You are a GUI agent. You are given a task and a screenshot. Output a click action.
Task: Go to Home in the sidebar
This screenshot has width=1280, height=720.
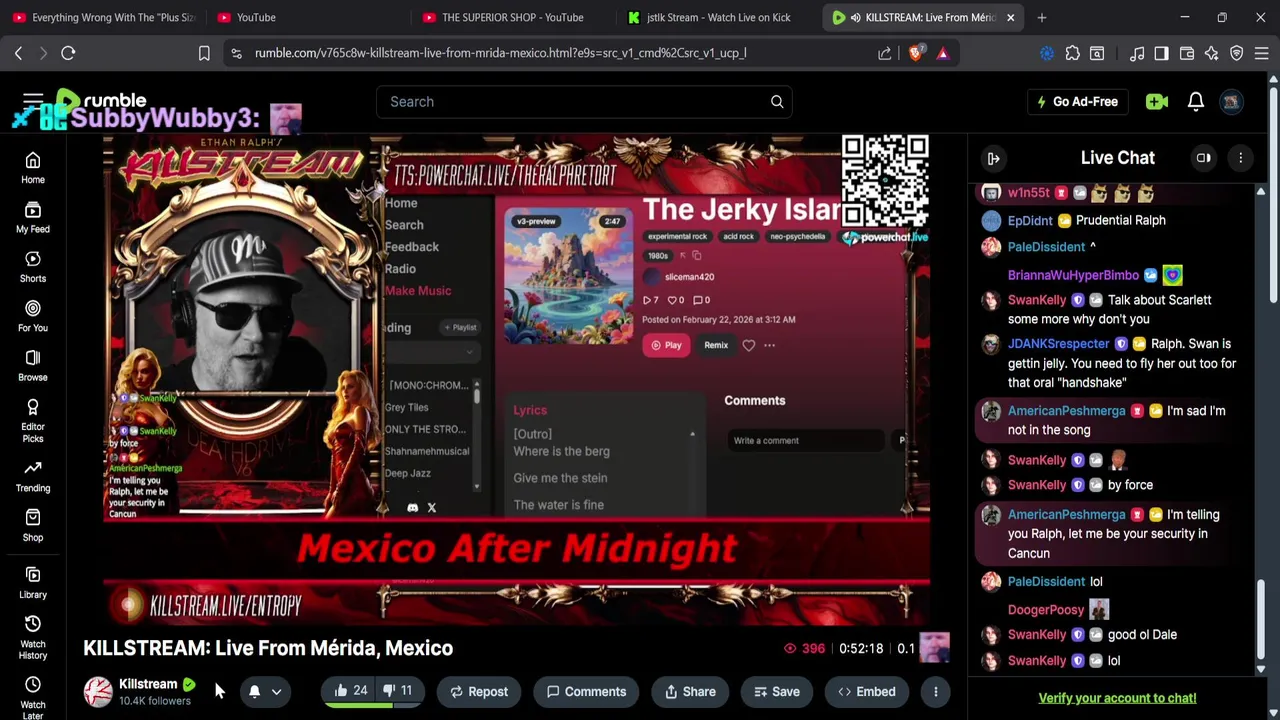(x=33, y=168)
